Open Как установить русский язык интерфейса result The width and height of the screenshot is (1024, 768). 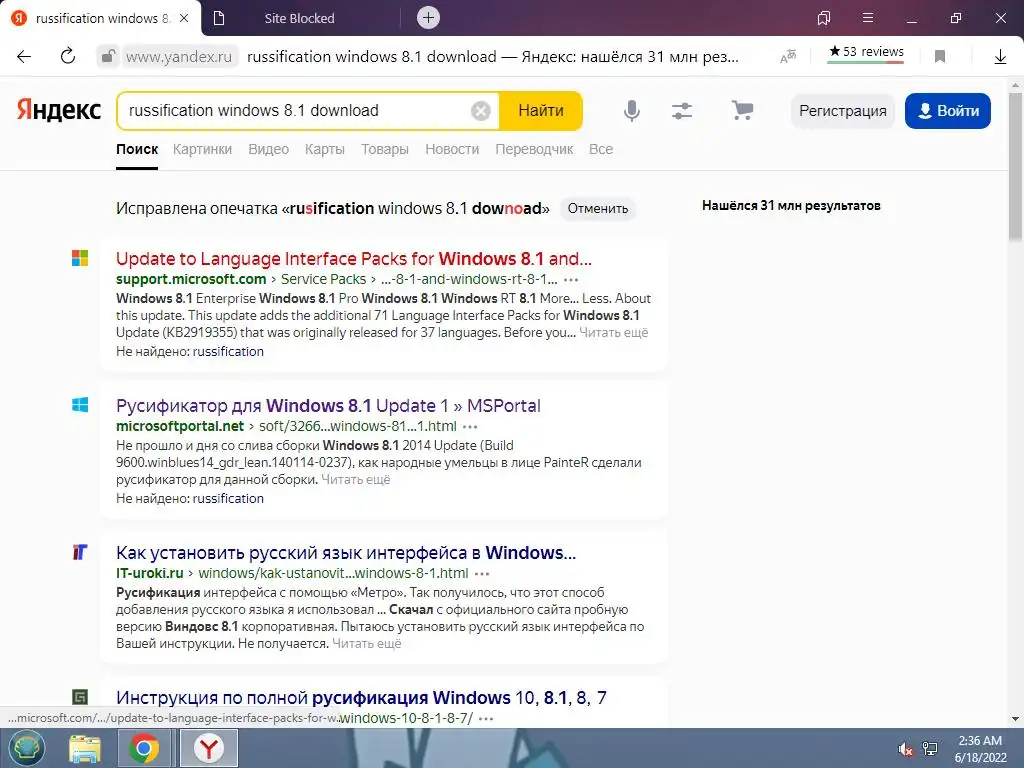(x=346, y=553)
